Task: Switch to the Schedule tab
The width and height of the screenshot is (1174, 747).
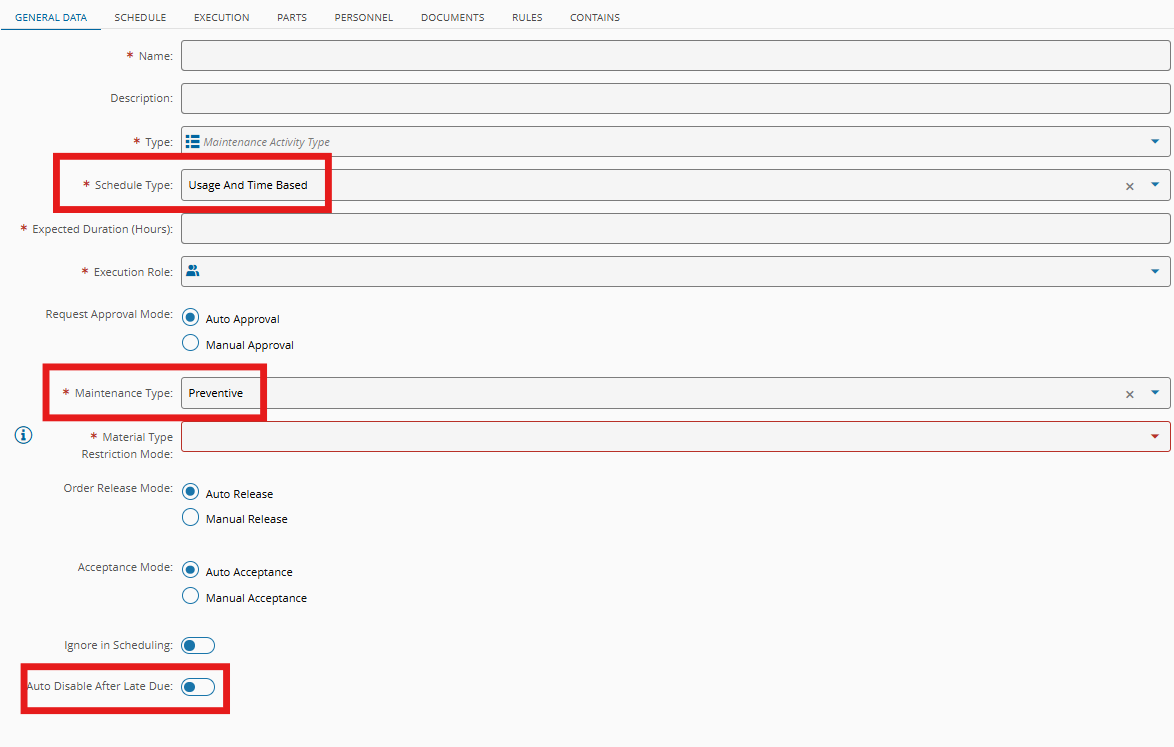Action: click(140, 17)
